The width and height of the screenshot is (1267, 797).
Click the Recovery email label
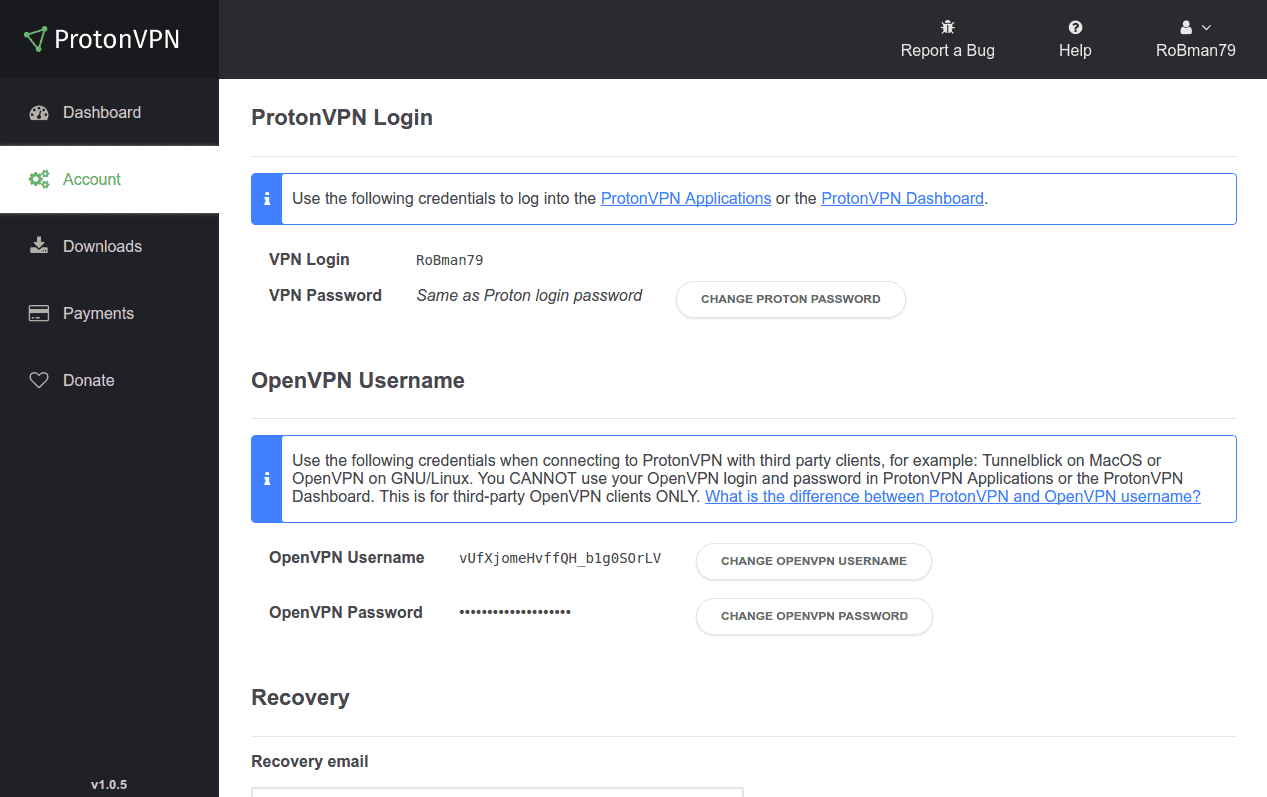click(310, 761)
